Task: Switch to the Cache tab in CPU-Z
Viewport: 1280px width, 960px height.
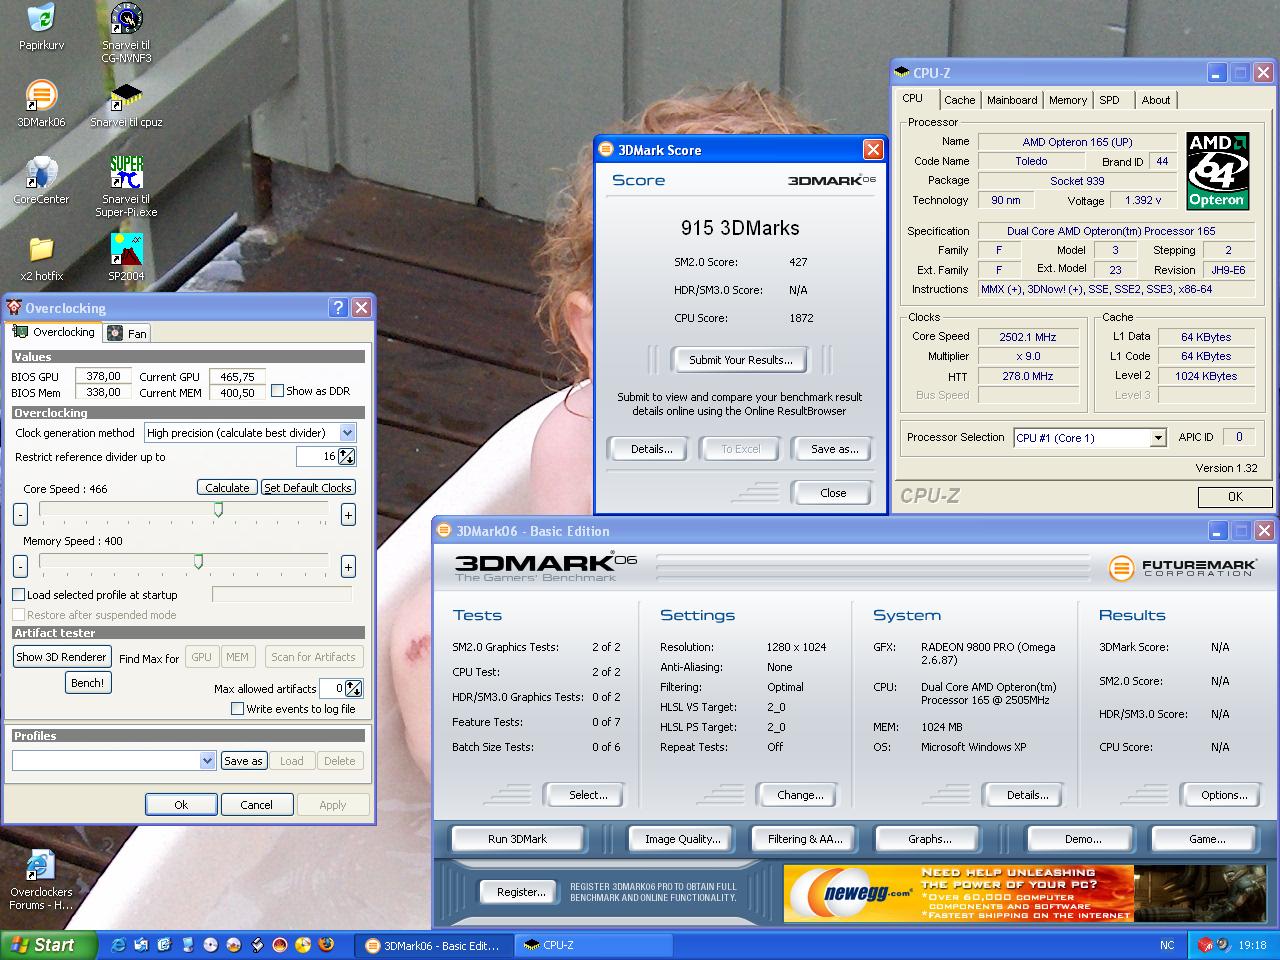Action: tap(959, 100)
